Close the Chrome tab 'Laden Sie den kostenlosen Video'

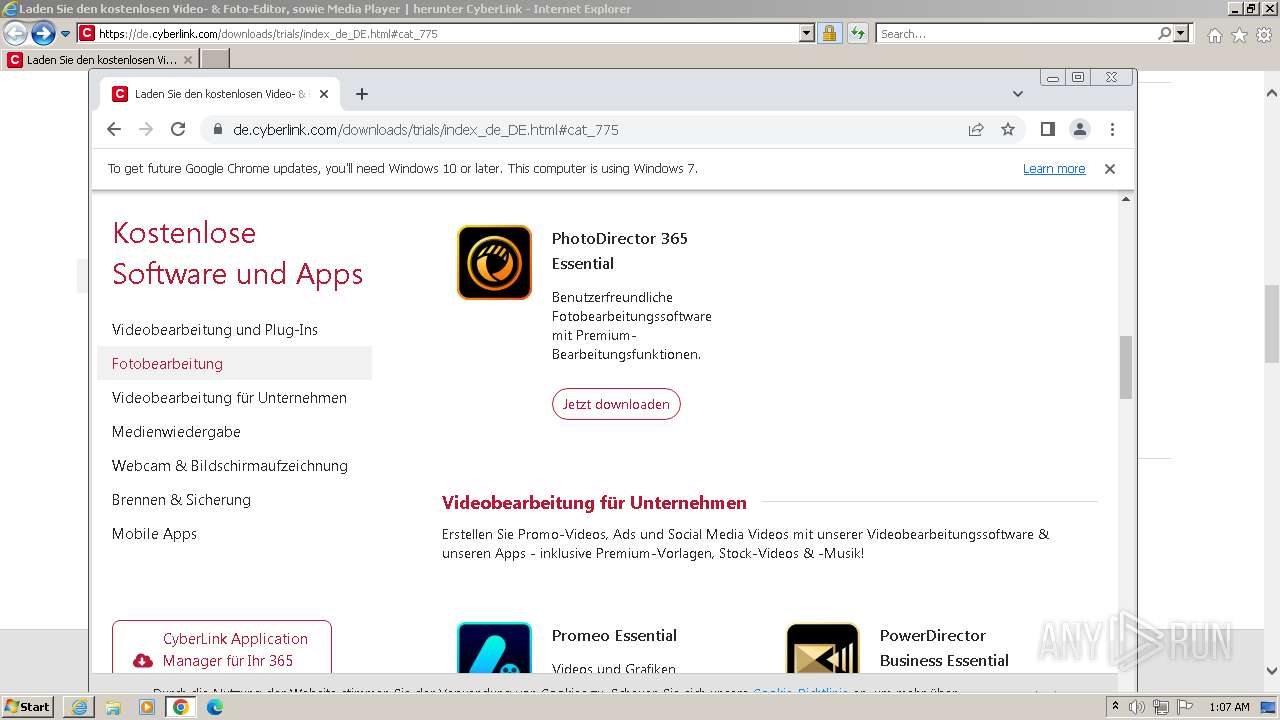[324, 94]
